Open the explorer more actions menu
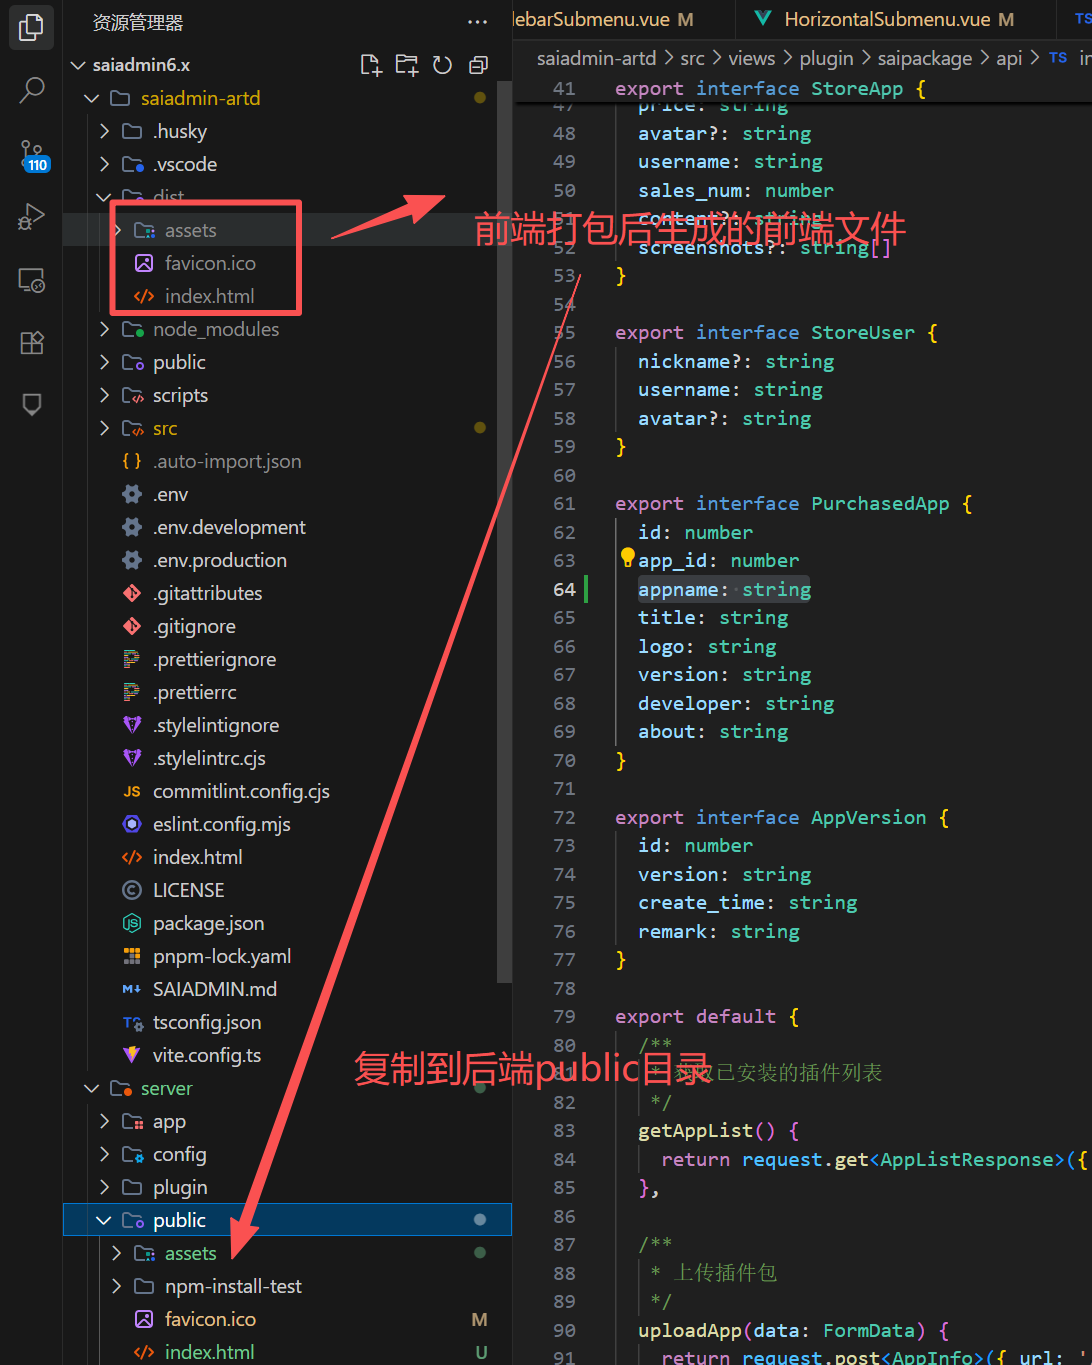The image size is (1092, 1365). 478,22
